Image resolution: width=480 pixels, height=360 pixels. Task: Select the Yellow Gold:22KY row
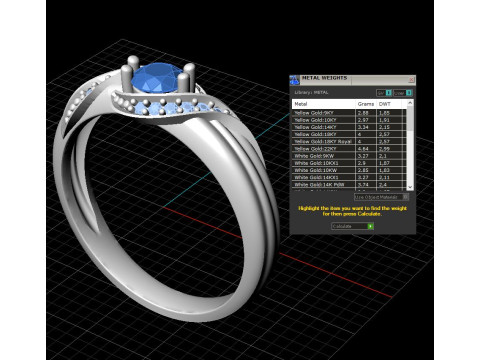click(x=349, y=149)
